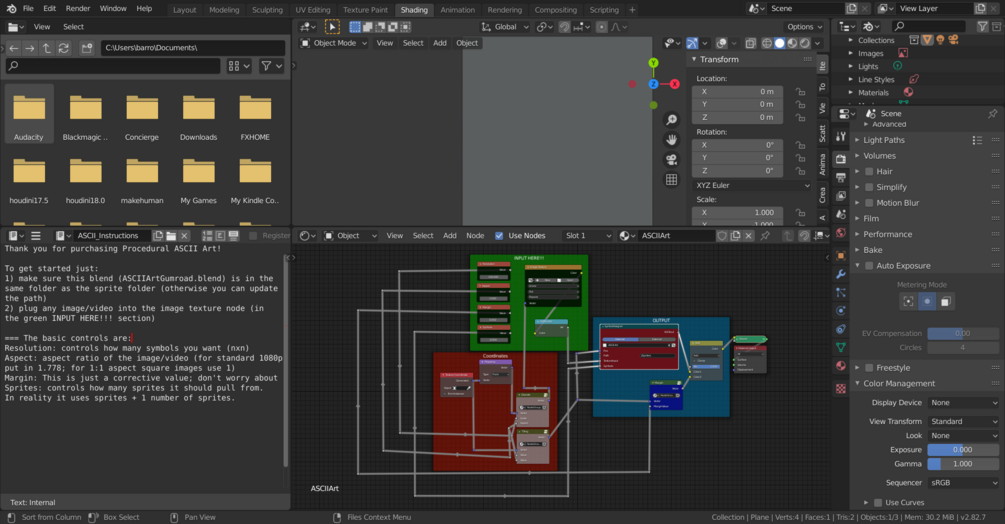Click the zoom magnifier in 3D viewport
This screenshot has height=524, width=1005.
pos(672,120)
